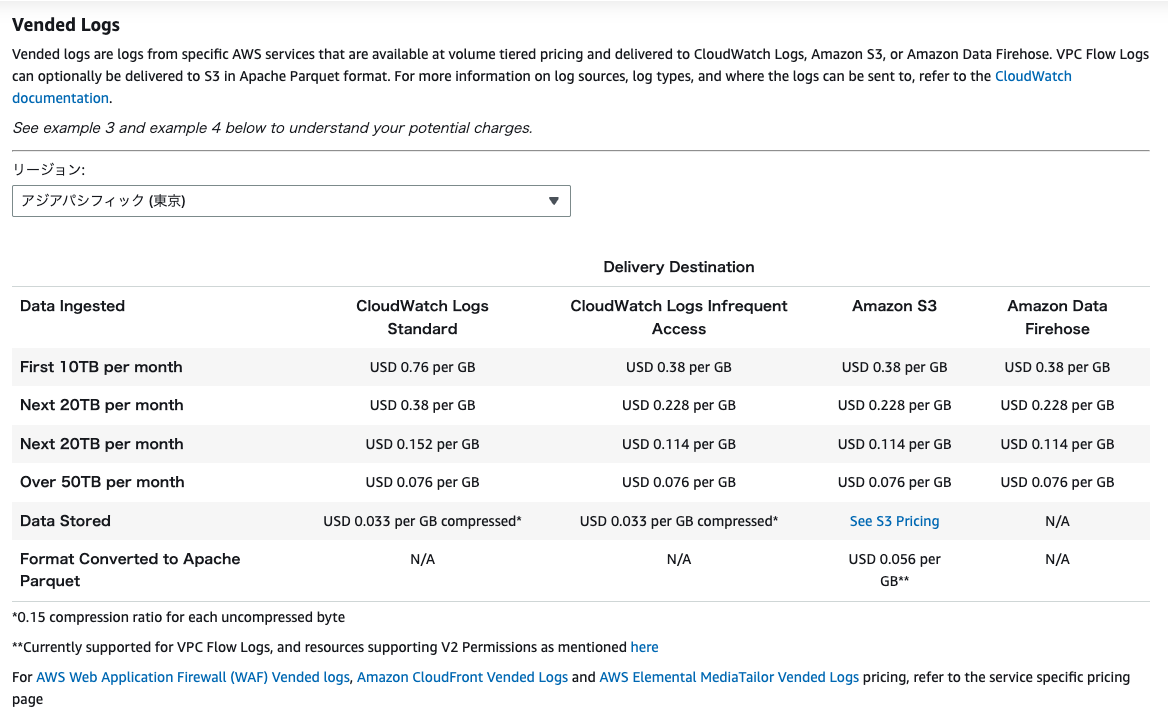The width and height of the screenshot is (1168, 723).
Task: Visit the Amazon CloudFront Vended Logs link
Action: point(462,677)
